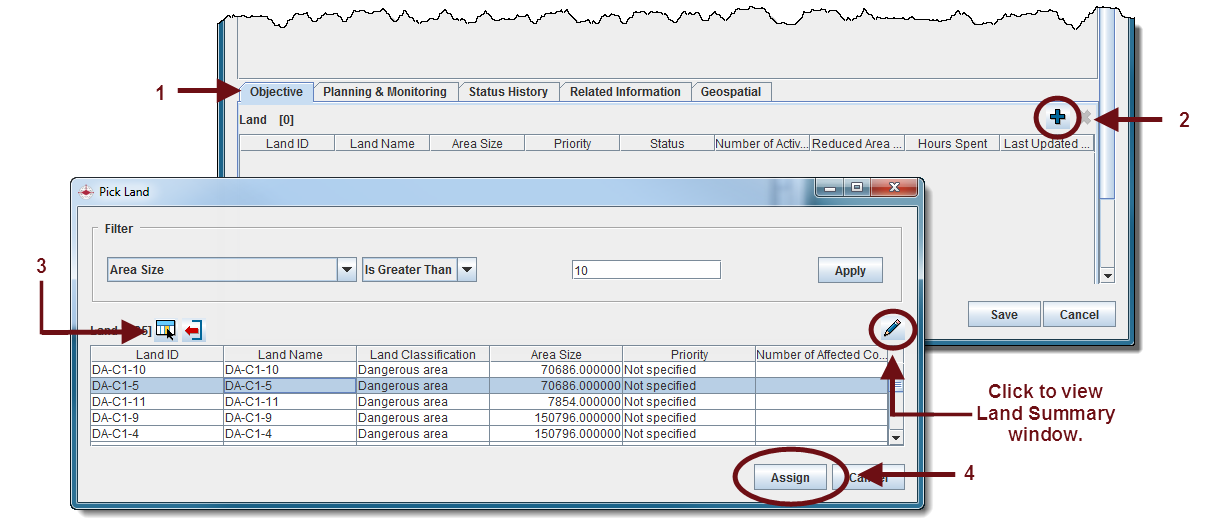Click the blue plus add land icon
1217x526 pixels.
tap(1057, 118)
